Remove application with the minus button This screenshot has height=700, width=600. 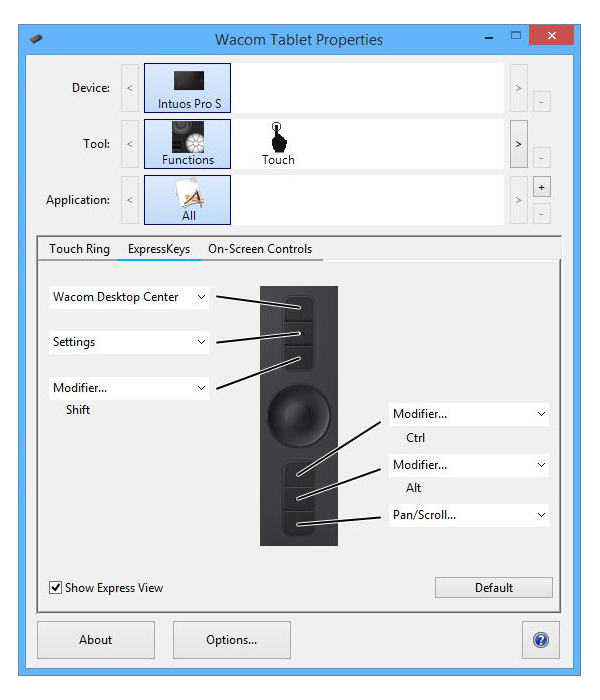pyautogui.click(x=542, y=214)
